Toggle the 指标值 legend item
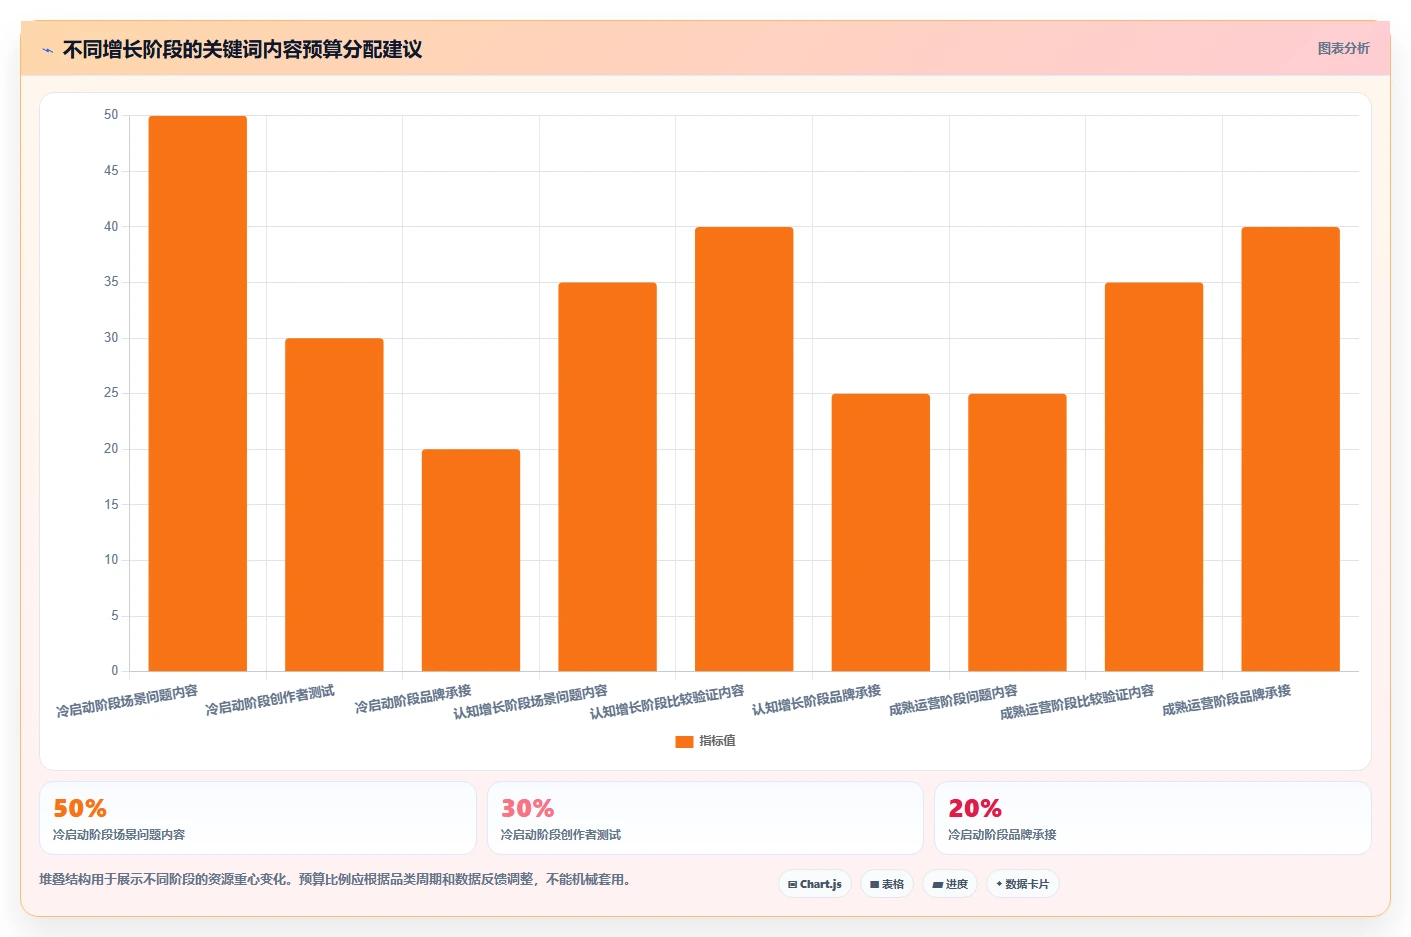Image resolution: width=1411 pixels, height=937 pixels. pyautogui.click(x=706, y=741)
